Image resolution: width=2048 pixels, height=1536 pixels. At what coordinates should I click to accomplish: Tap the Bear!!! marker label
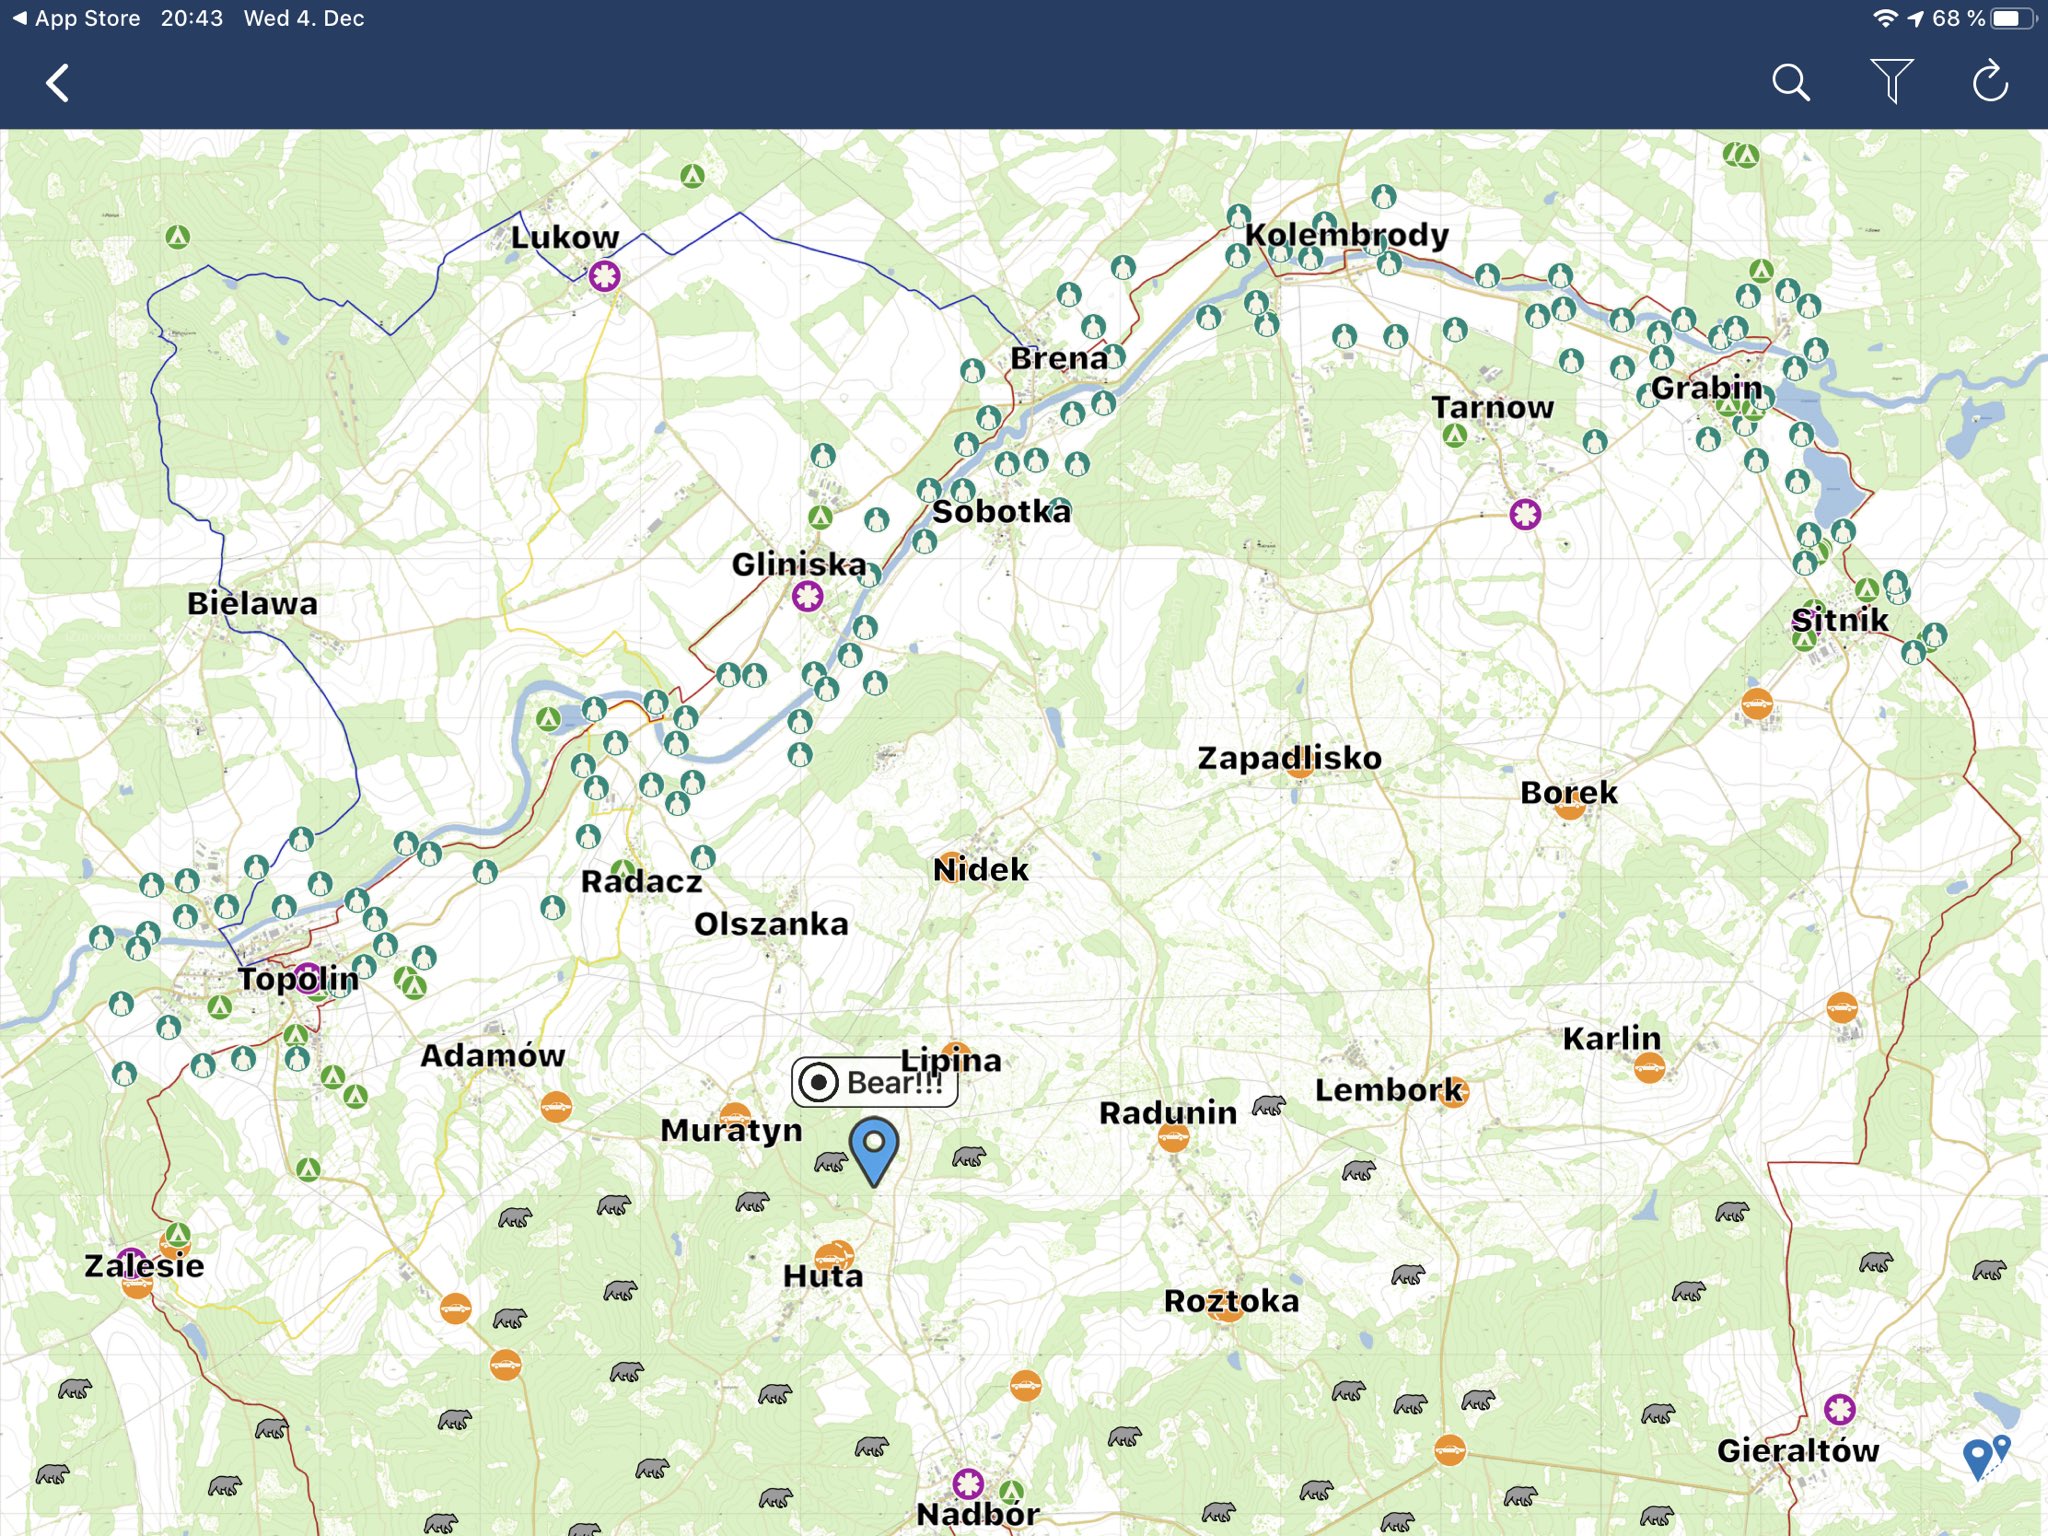[x=875, y=1082]
